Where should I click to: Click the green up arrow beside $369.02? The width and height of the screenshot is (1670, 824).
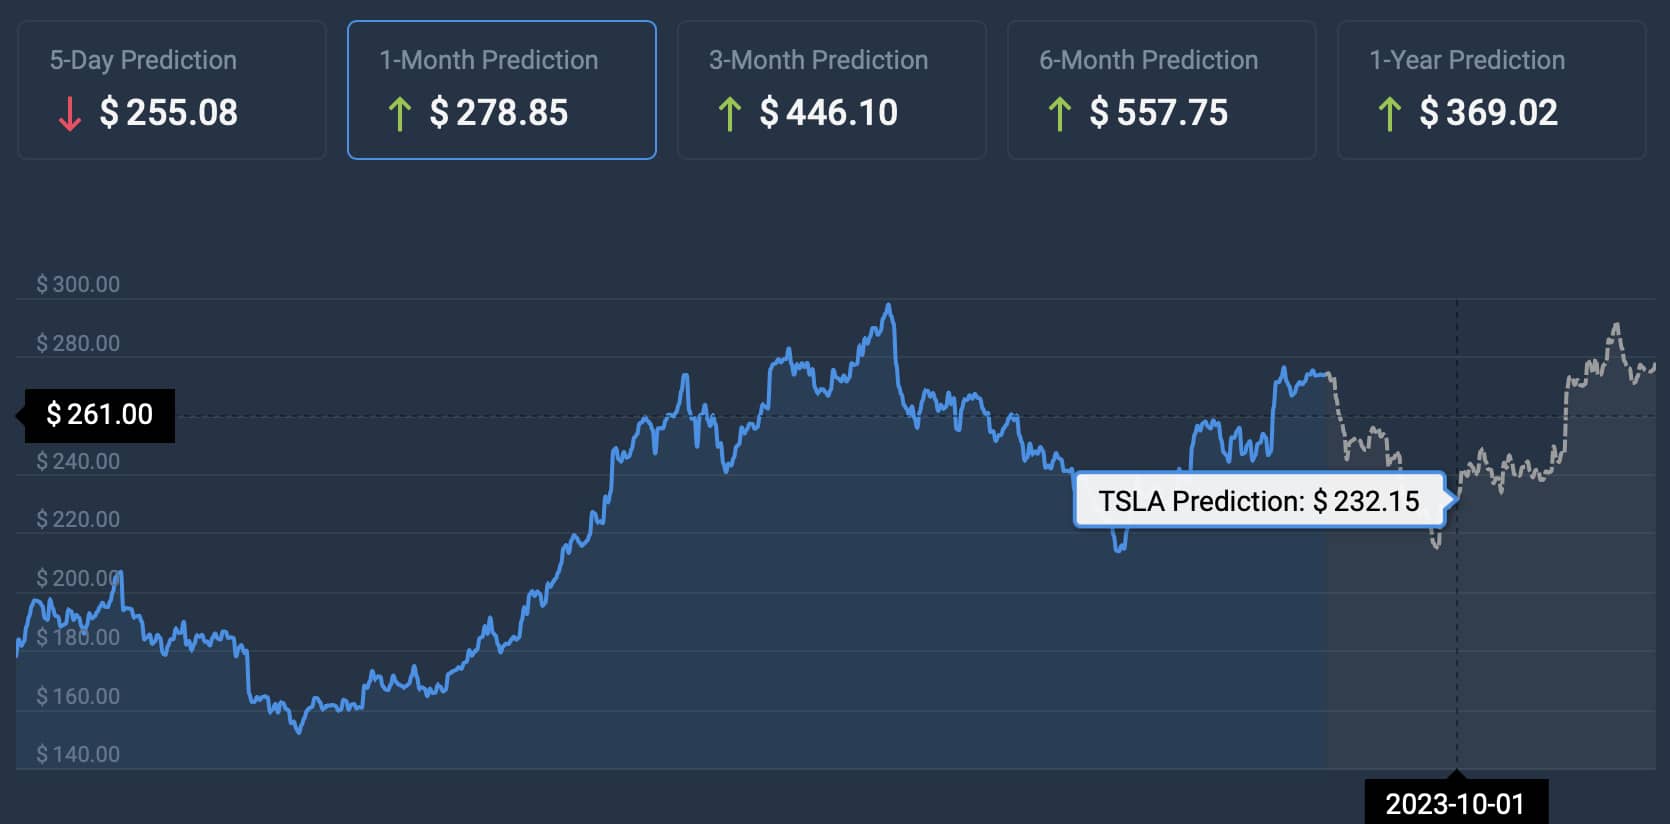coord(1389,114)
